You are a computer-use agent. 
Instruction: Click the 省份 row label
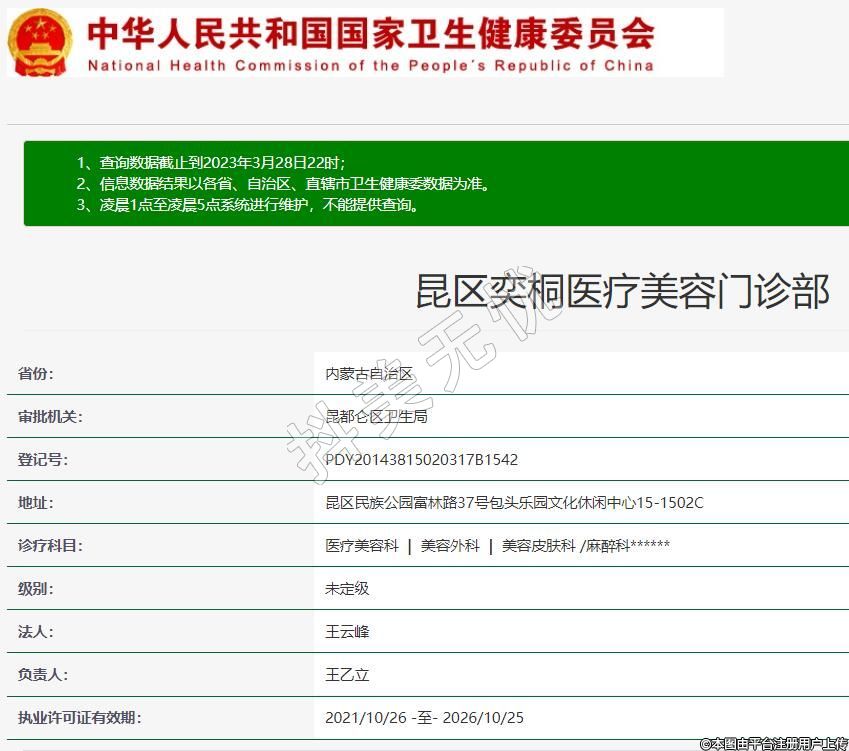(36, 374)
